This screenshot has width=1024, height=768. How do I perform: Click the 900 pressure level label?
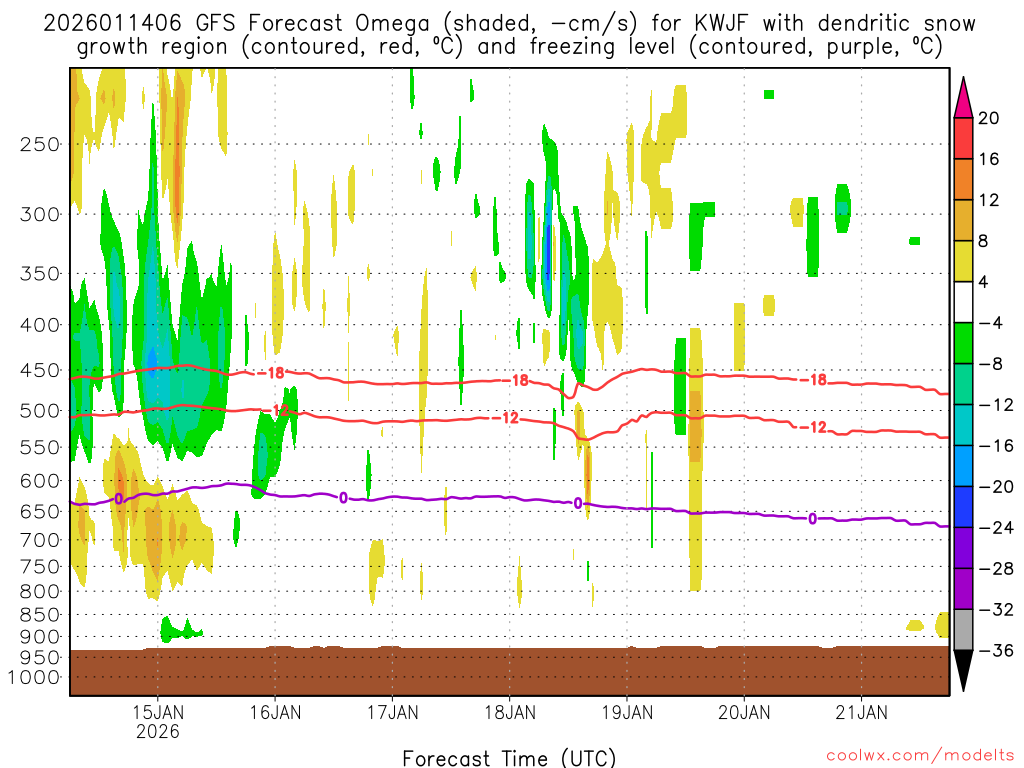click(40, 637)
